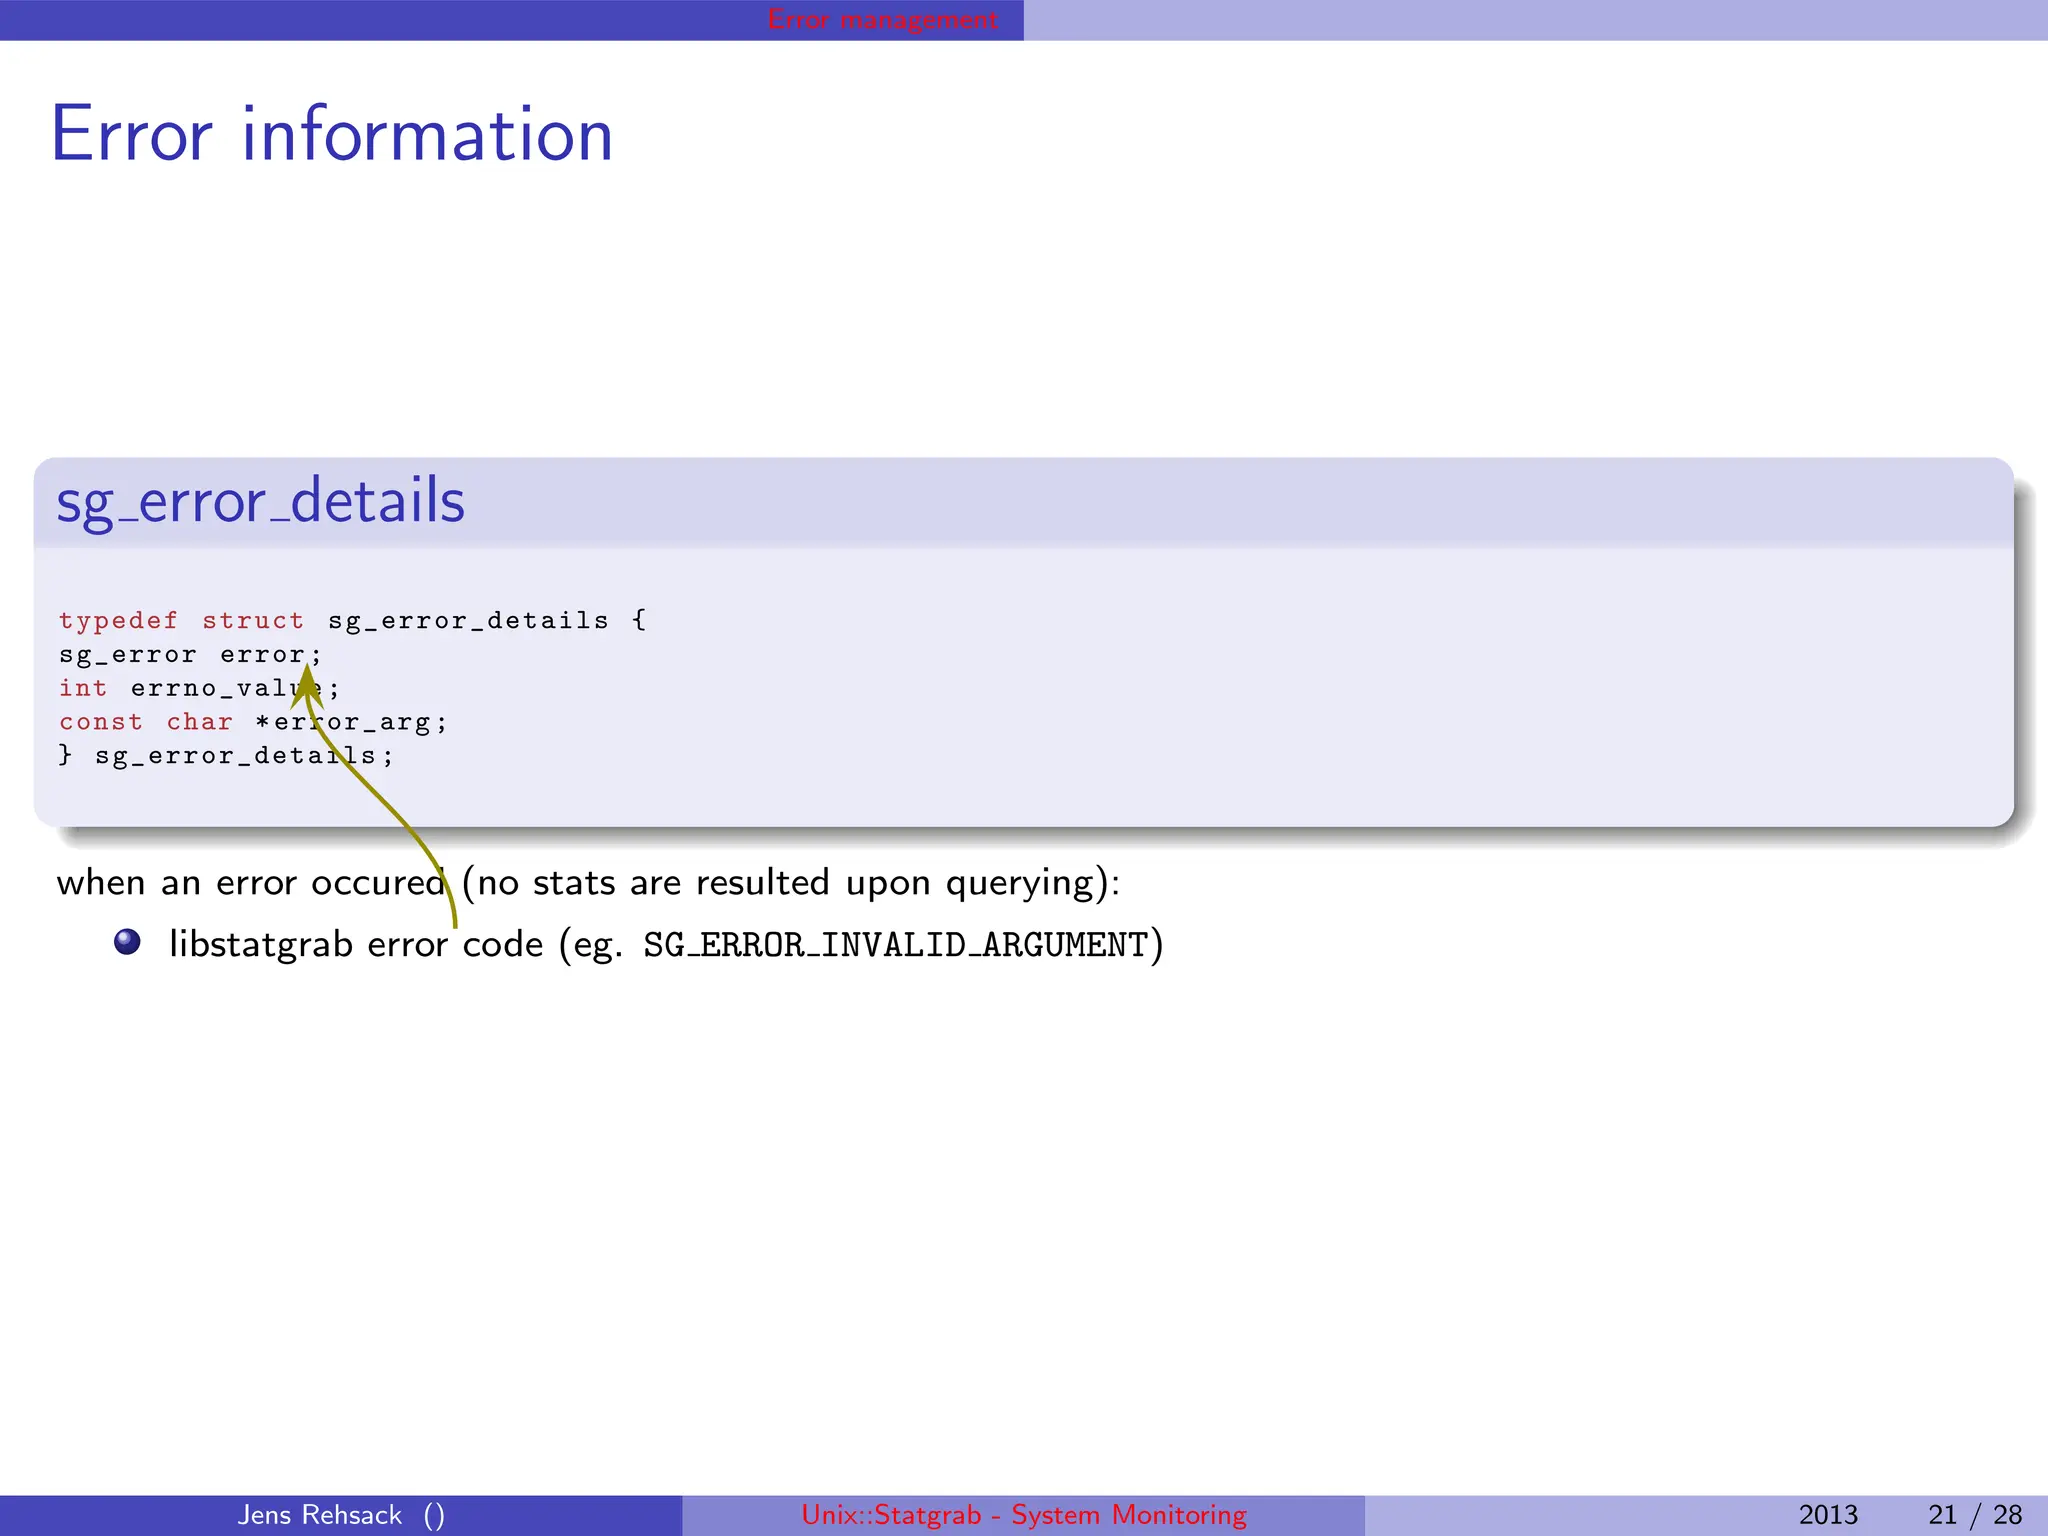Click the 'Error information' slide title
The image size is (2048, 1536).
(x=332, y=134)
